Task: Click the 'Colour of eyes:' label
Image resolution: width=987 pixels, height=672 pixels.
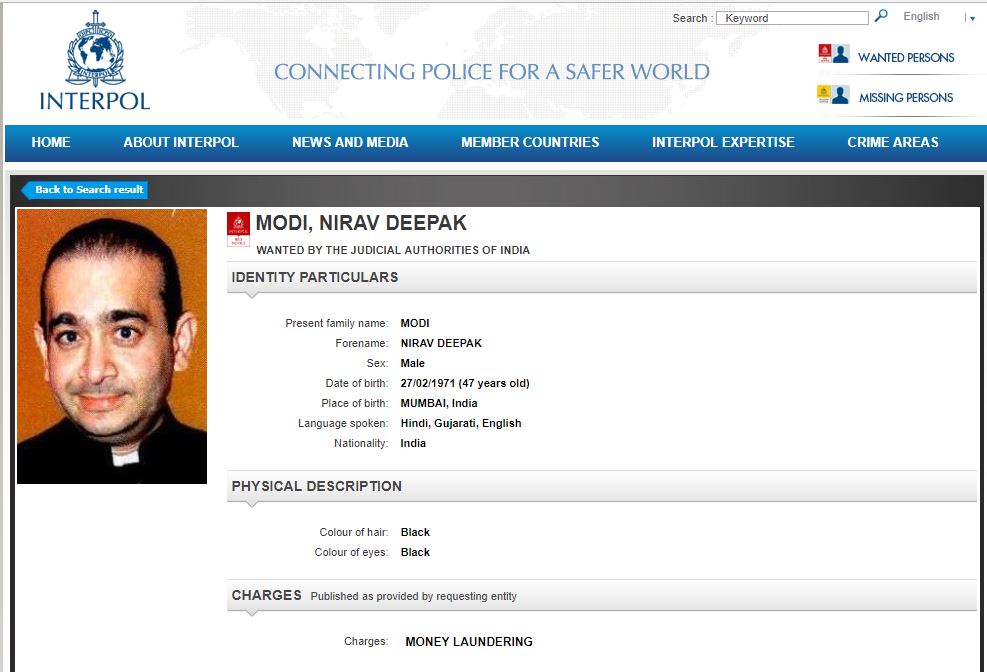Action: 351,552
